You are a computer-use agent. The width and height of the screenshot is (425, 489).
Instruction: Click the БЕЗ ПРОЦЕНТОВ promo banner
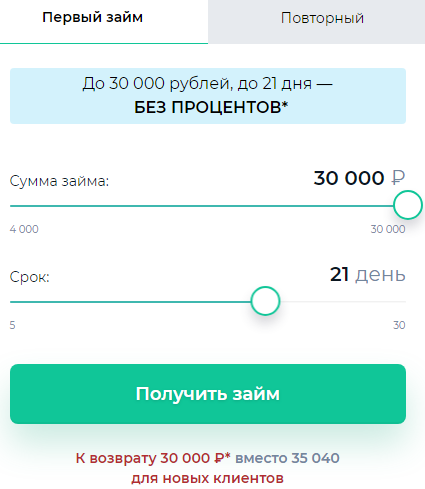pos(208,96)
